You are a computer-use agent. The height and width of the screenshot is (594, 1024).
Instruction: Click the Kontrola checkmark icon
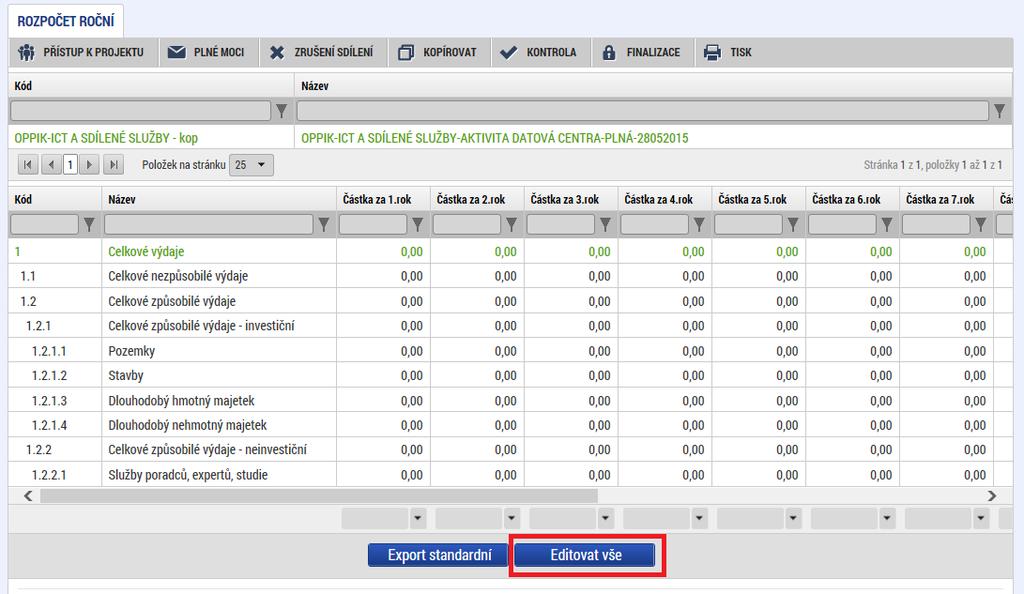(508, 52)
